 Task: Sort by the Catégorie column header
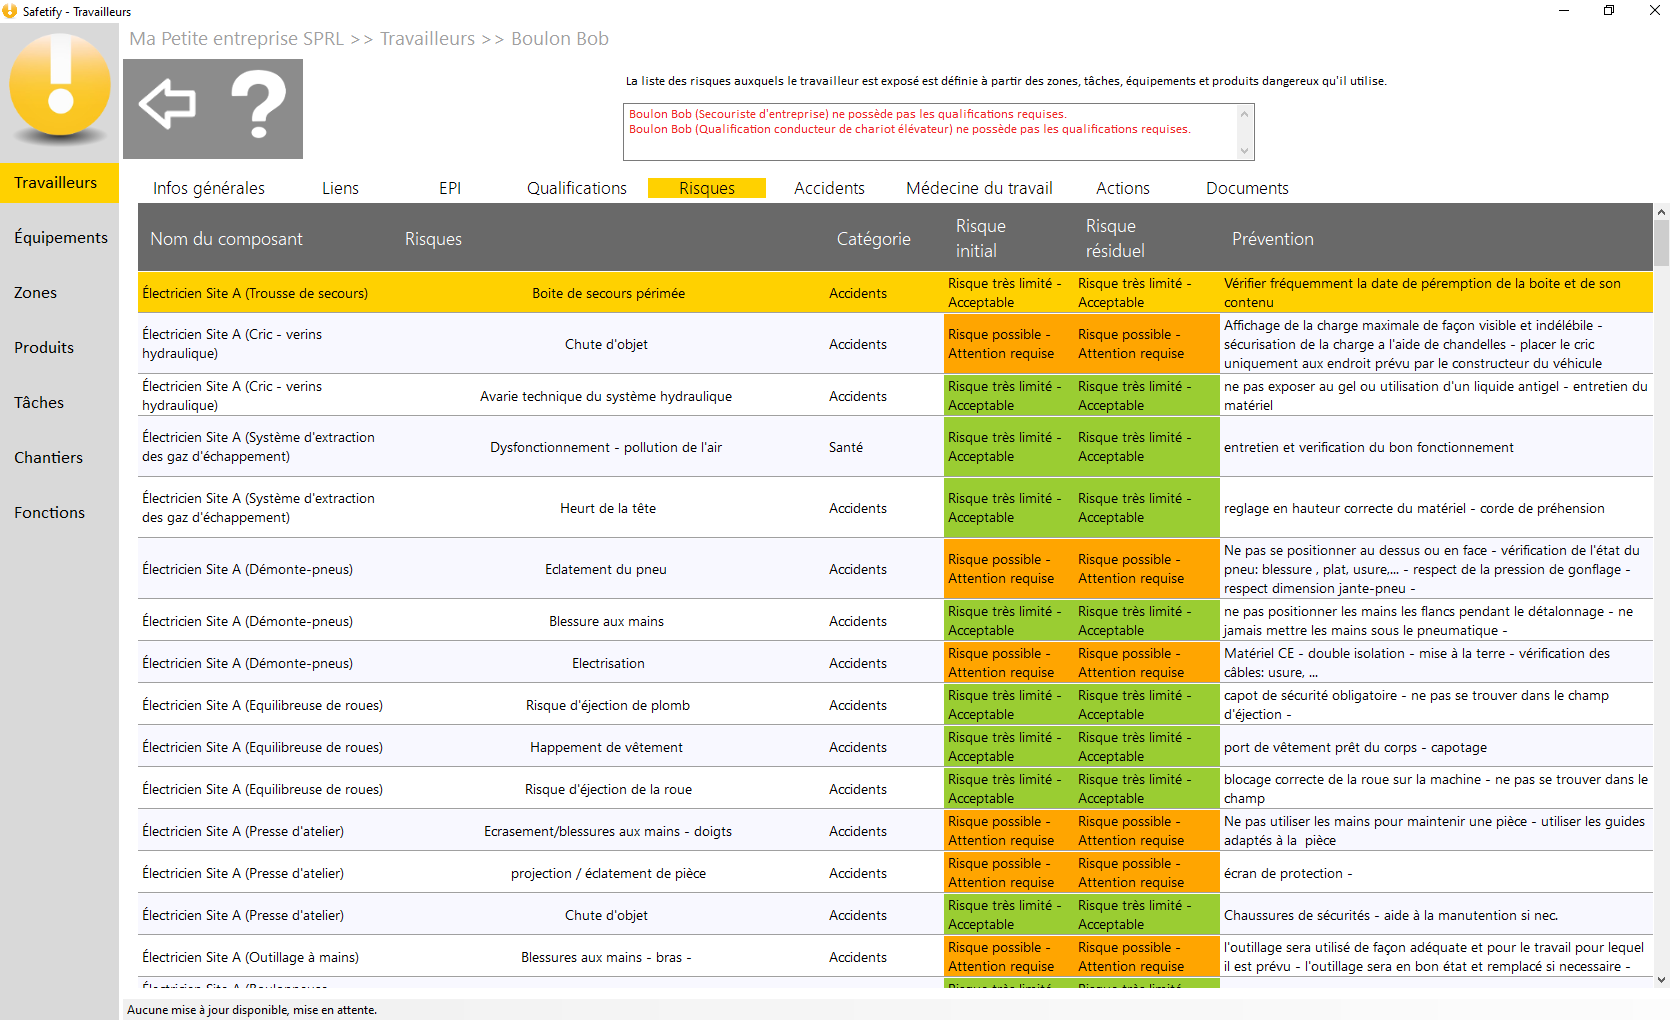(x=873, y=239)
